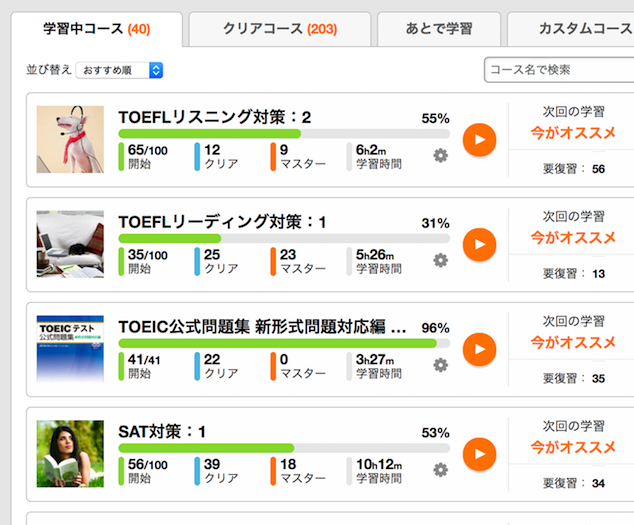Click the SAT対策:1 course title
The height and width of the screenshot is (525, 634).
pyautogui.click(x=162, y=432)
